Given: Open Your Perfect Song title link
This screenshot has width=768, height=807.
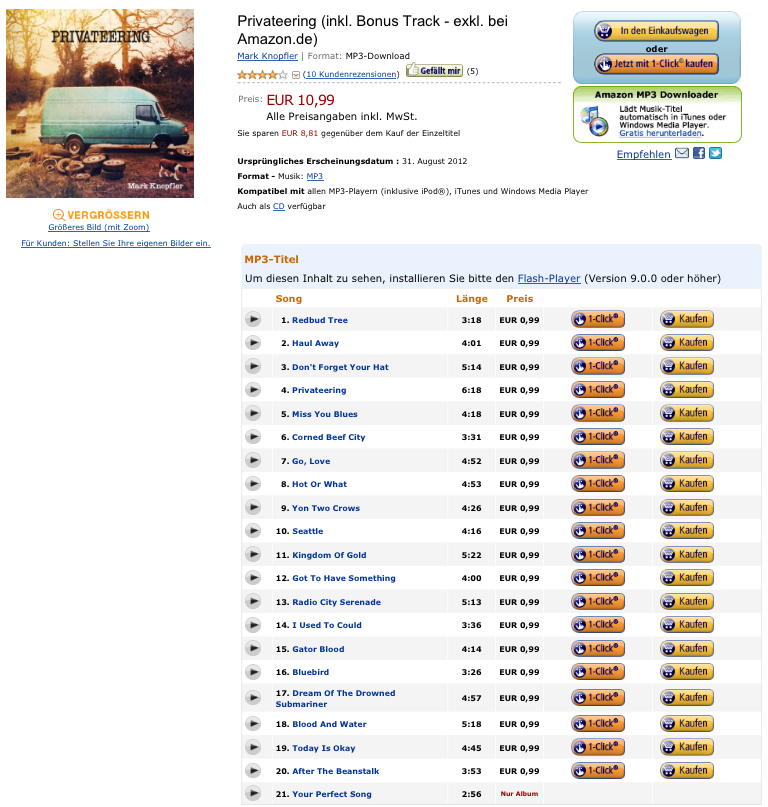Looking at the screenshot, I should (332, 794).
